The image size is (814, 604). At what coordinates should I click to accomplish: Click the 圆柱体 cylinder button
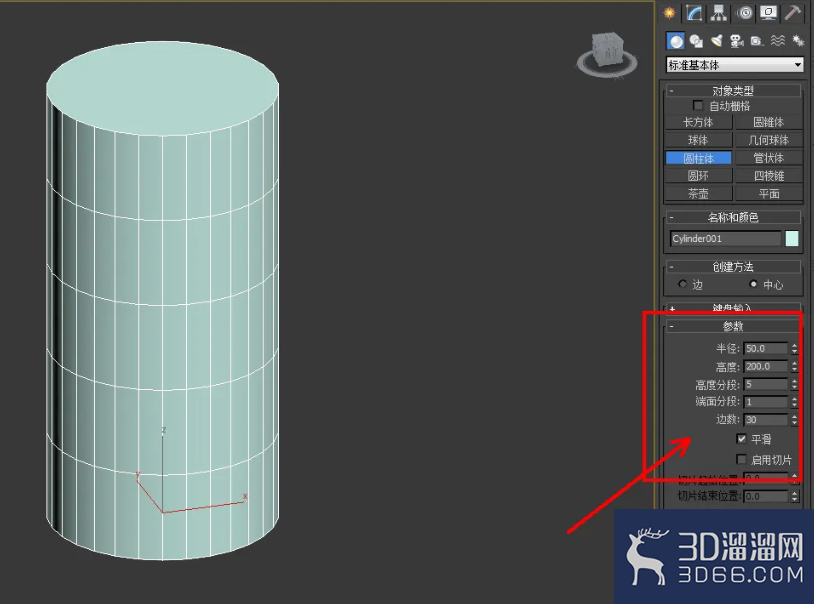click(x=698, y=158)
